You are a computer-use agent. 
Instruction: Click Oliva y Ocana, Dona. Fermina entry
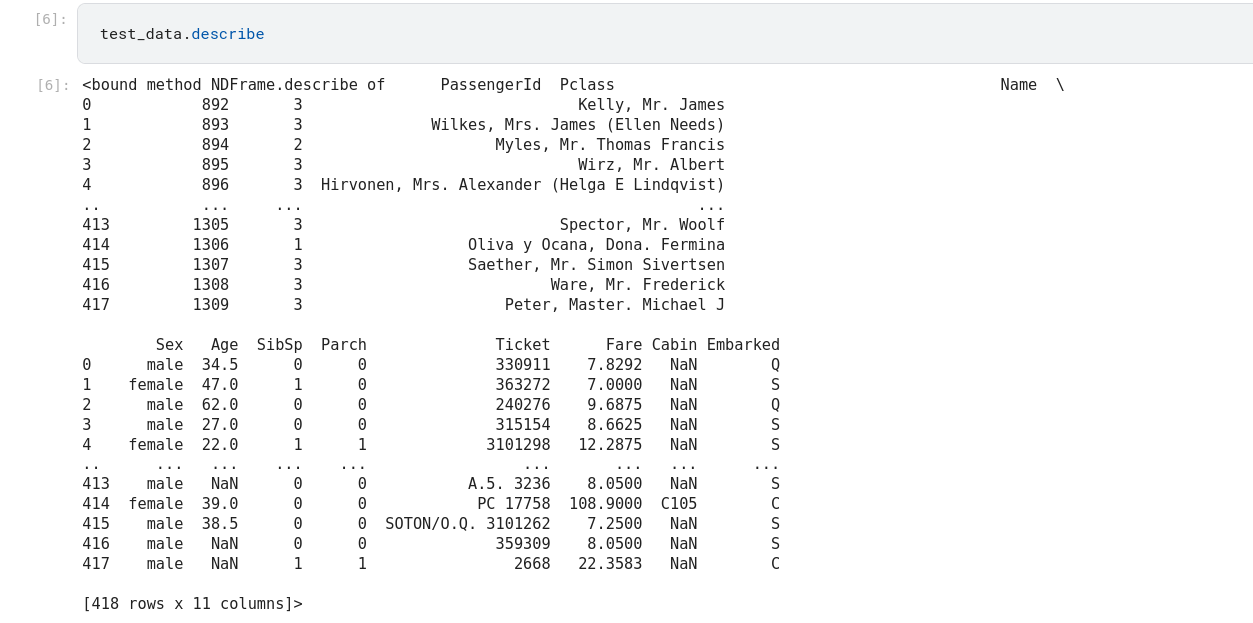click(596, 245)
